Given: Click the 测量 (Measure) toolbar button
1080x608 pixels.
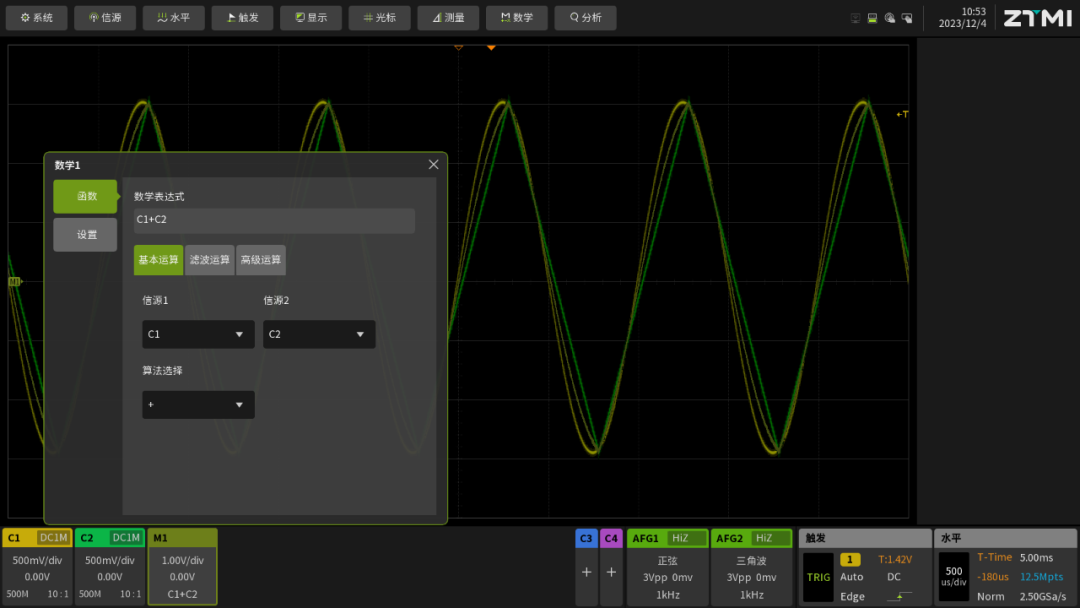Looking at the screenshot, I should [x=448, y=17].
